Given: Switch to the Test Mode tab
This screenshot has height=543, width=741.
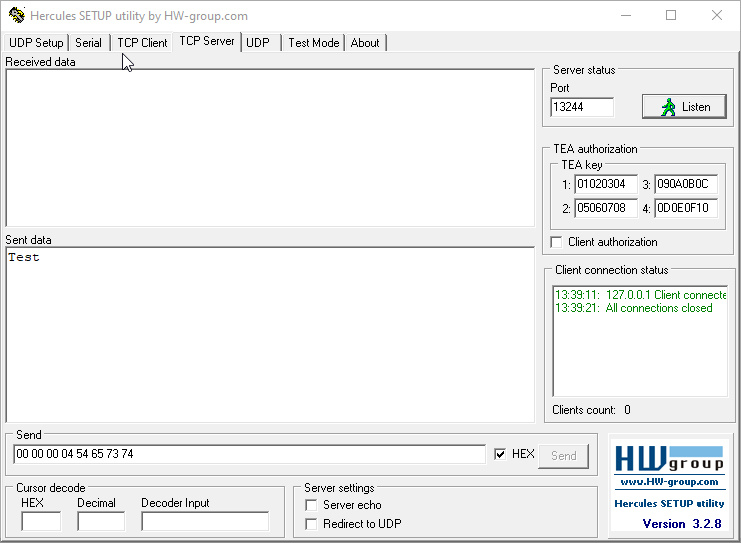Looking at the screenshot, I should [314, 43].
